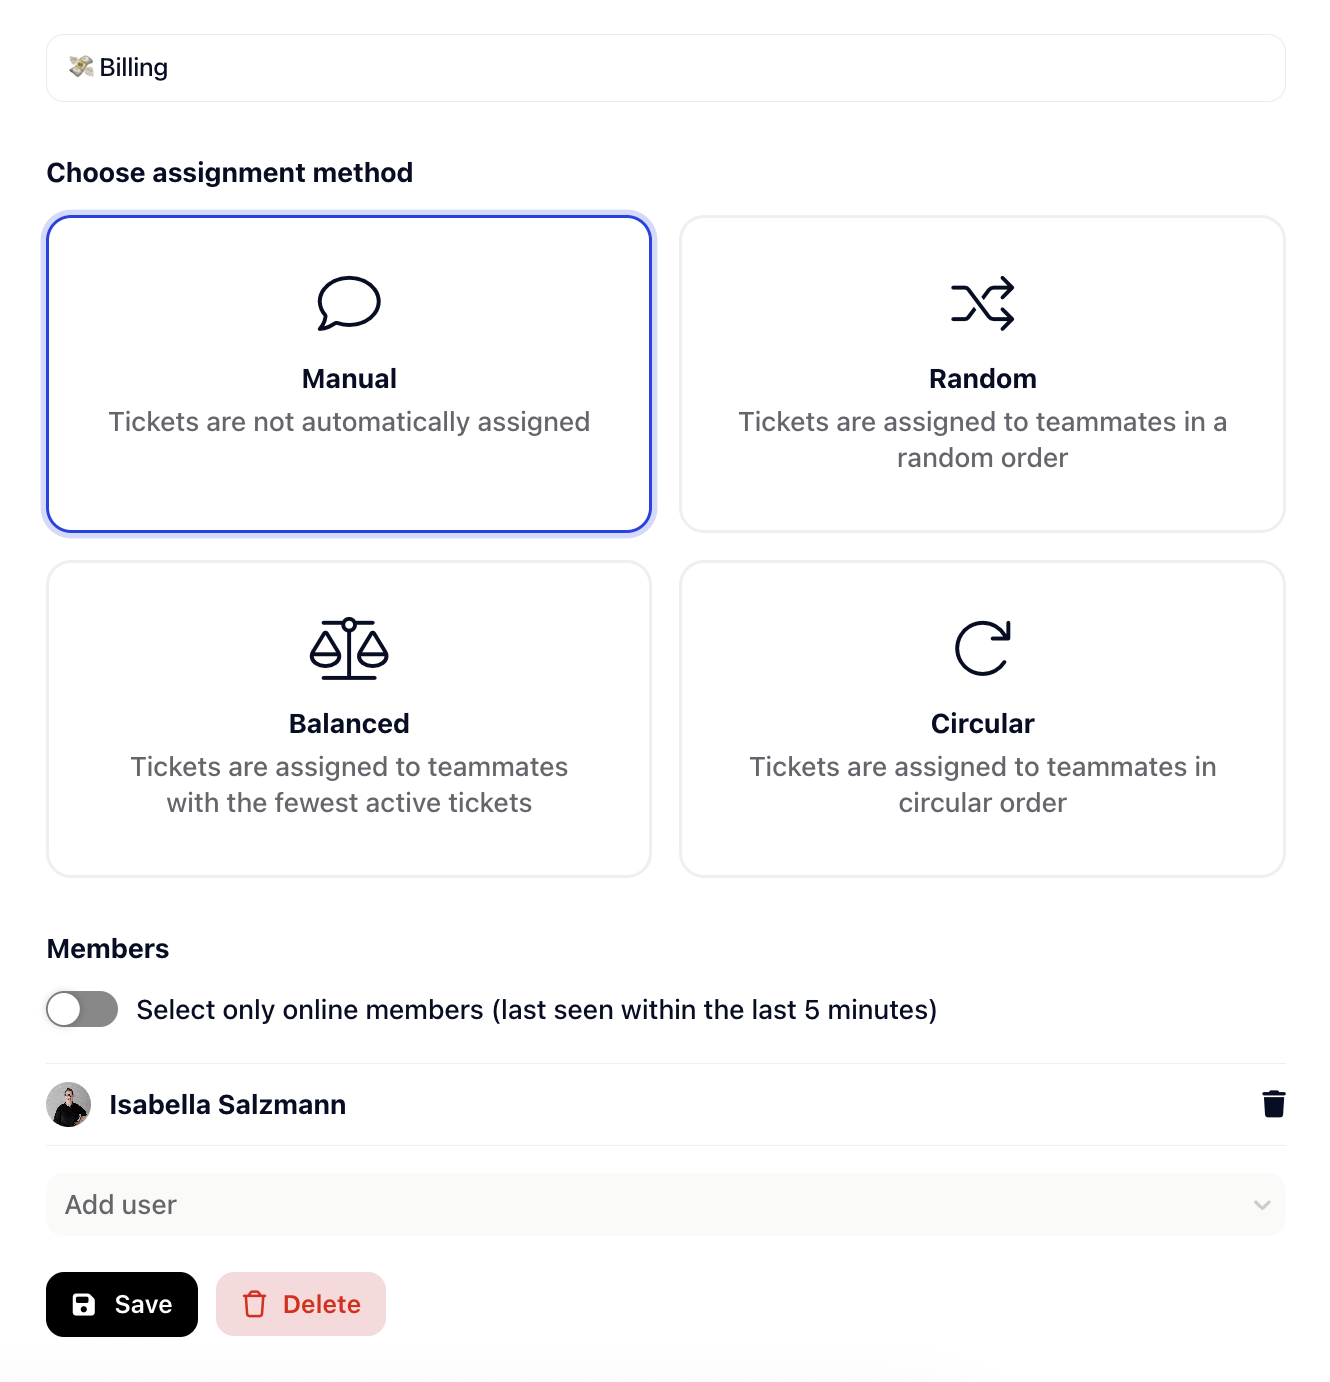Click the money emoji beside Billing
Image resolution: width=1330 pixels, height=1382 pixels.
[x=81, y=67]
